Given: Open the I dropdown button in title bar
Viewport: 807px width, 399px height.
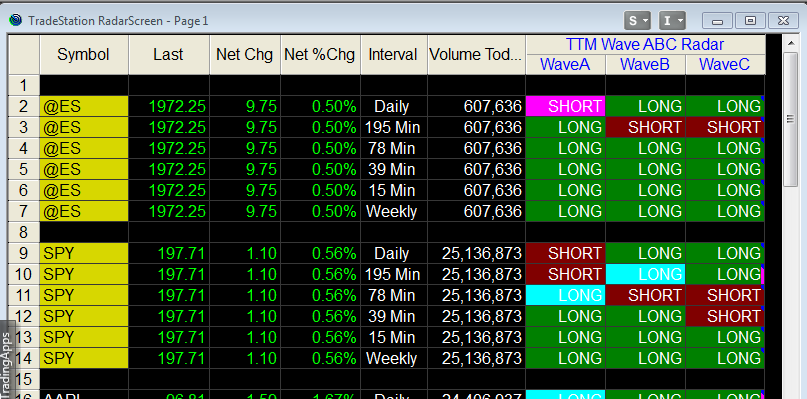Looking at the screenshot, I should (673, 21).
